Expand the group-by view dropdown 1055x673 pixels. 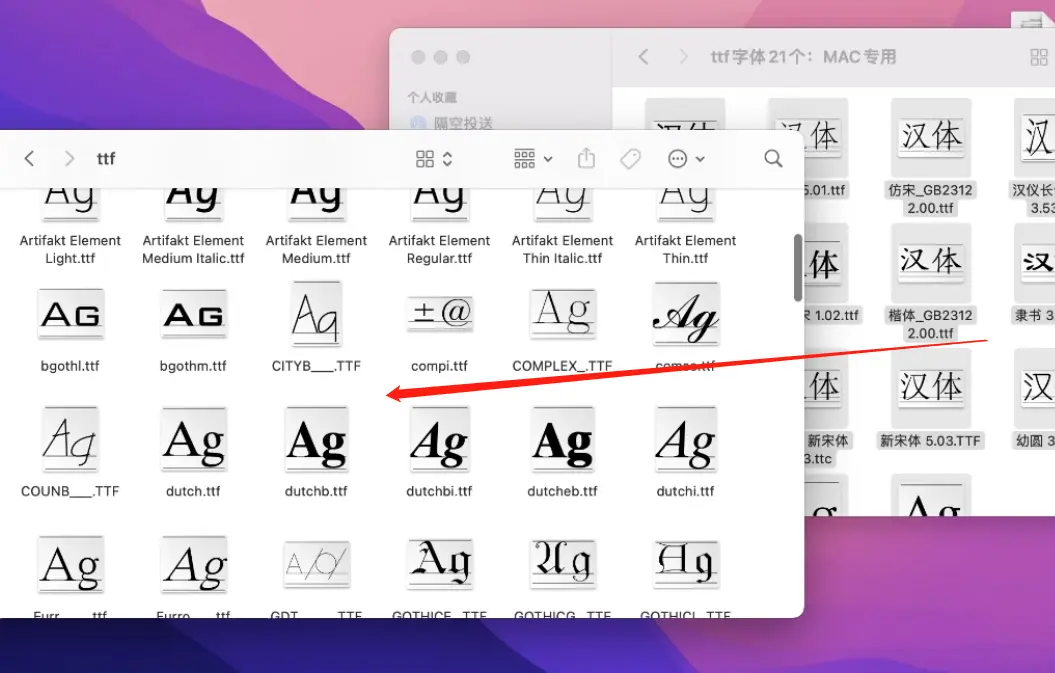tap(533, 159)
